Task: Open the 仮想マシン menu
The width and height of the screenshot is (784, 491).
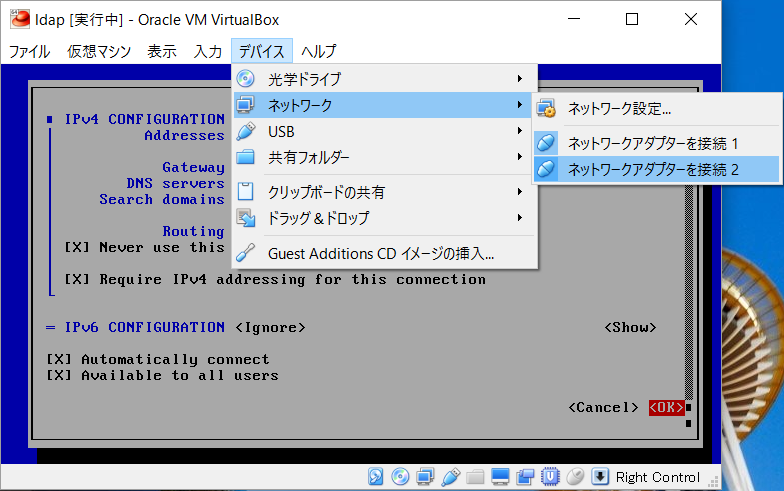Action: pos(99,51)
